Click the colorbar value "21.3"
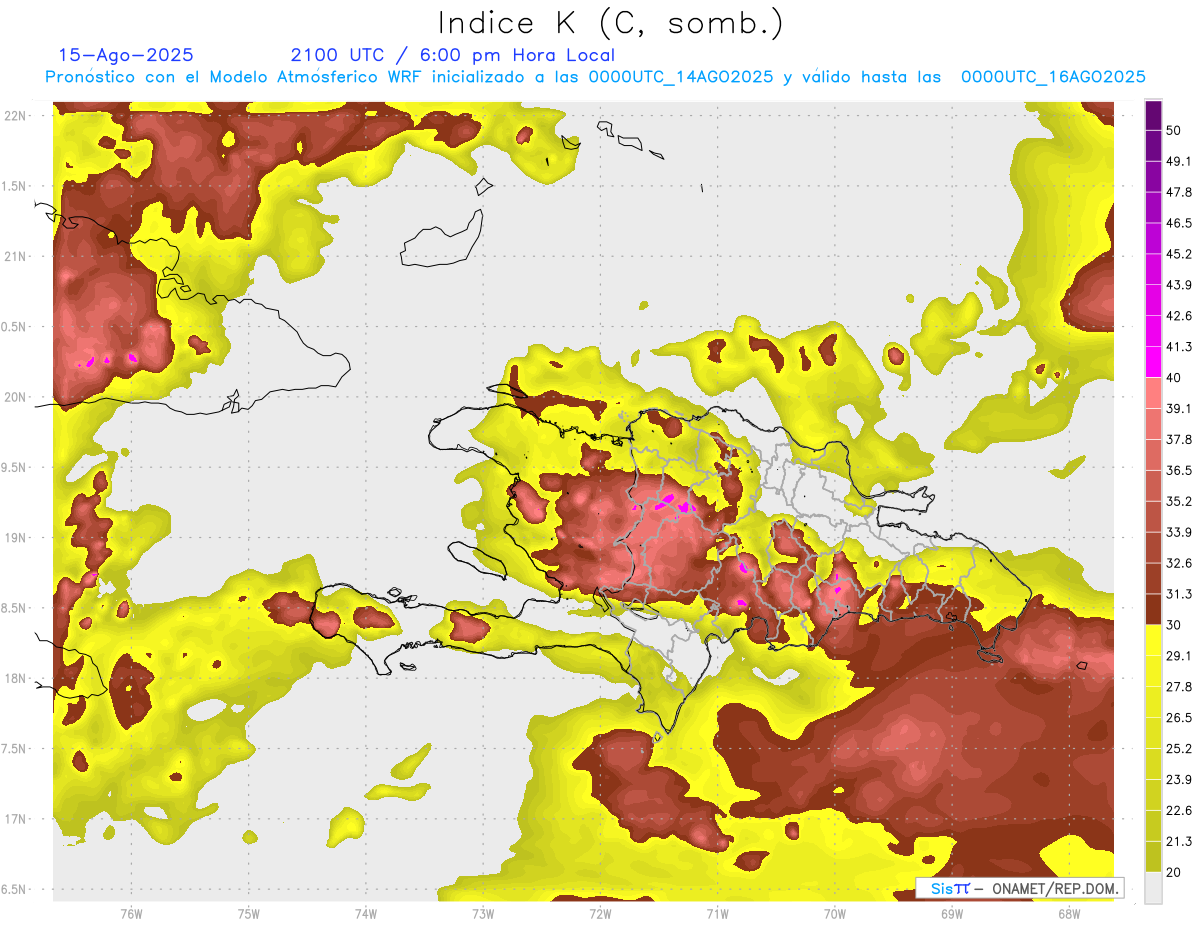The image size is (1200, 927). click(1178, 842)
